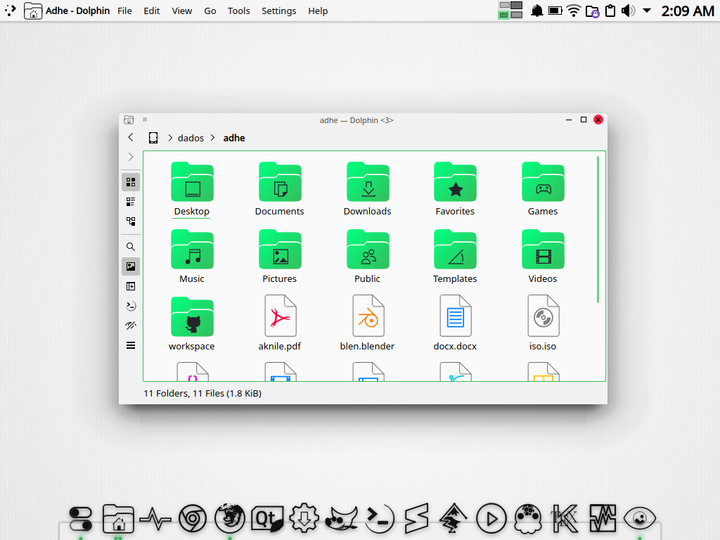Viewport: 720px width, 540px height.
Task: Open the Edit menu
Action: click(152, 11)
